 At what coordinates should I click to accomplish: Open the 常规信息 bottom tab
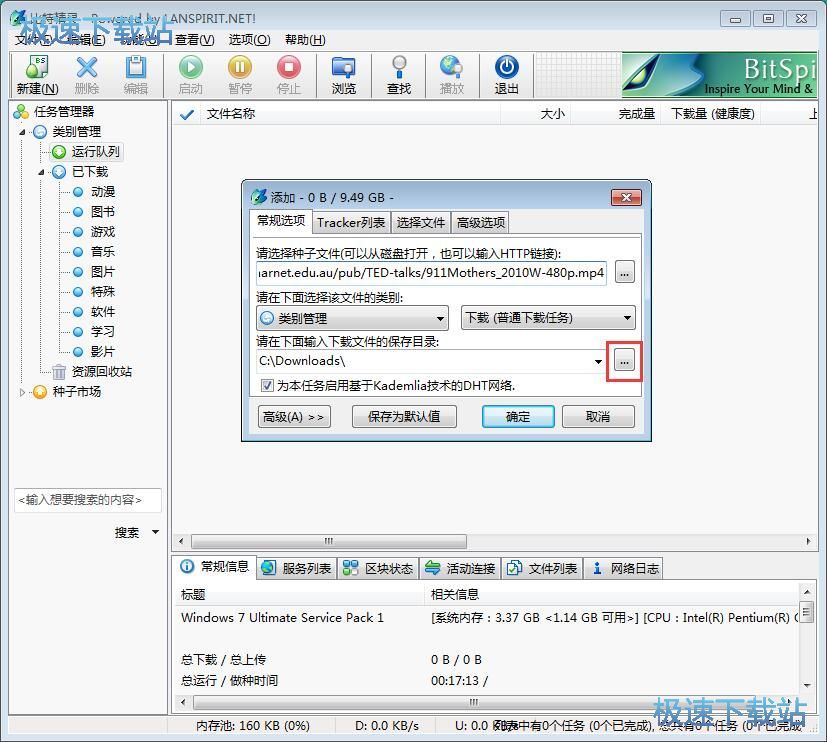(x=215, y=567)
